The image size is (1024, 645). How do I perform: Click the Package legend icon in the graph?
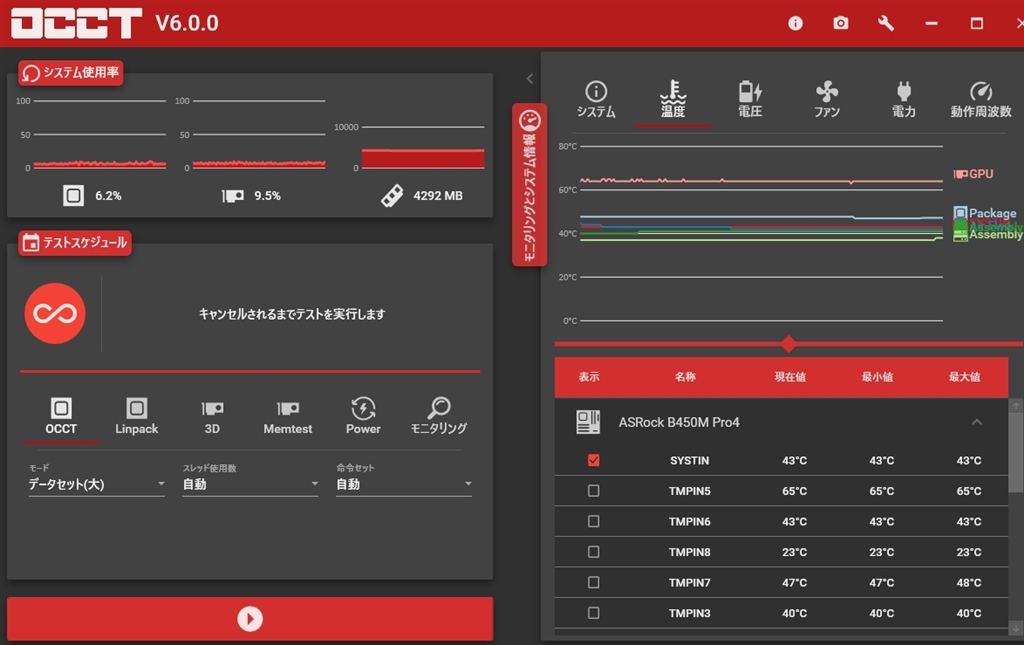960,213
